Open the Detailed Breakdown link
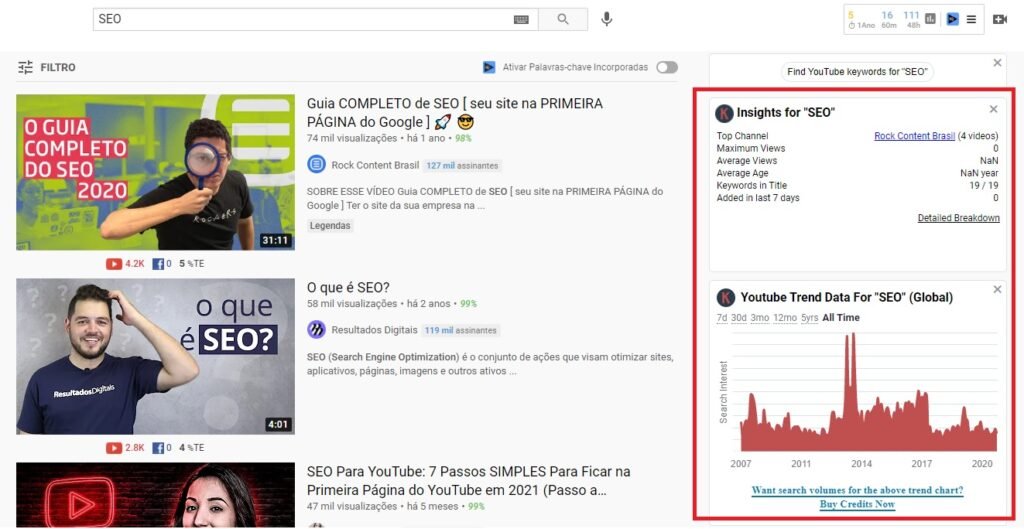The image size is (1024, 529). click(958, 218)
